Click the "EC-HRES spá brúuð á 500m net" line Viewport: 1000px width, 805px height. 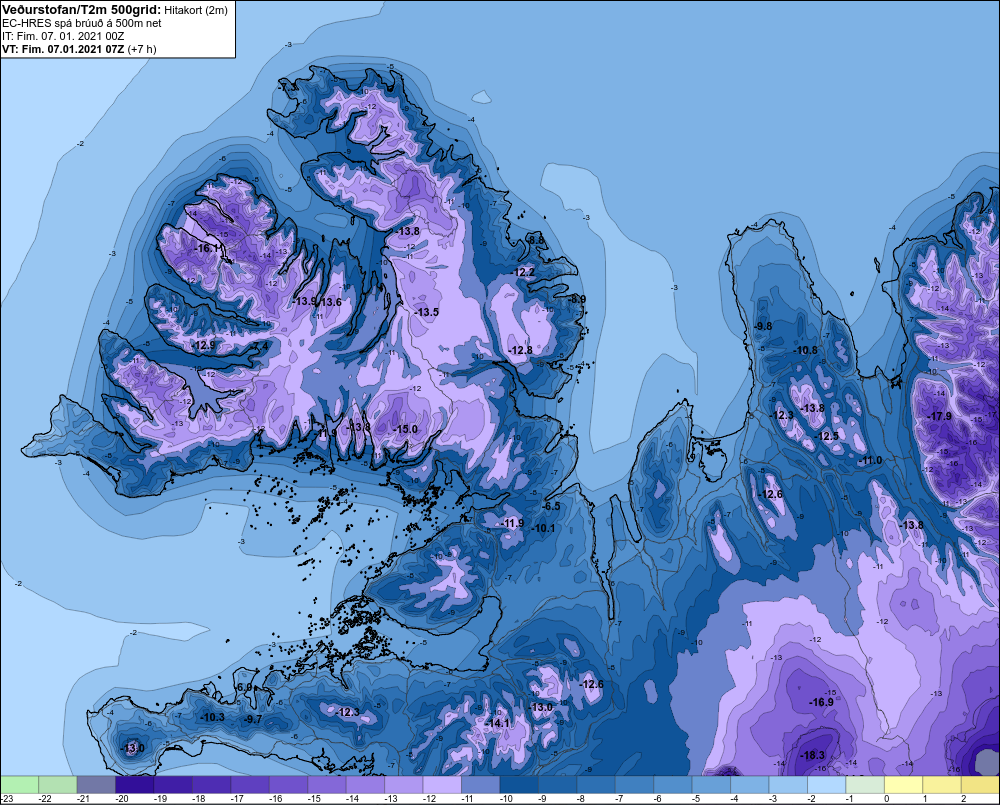pos(82,23)
